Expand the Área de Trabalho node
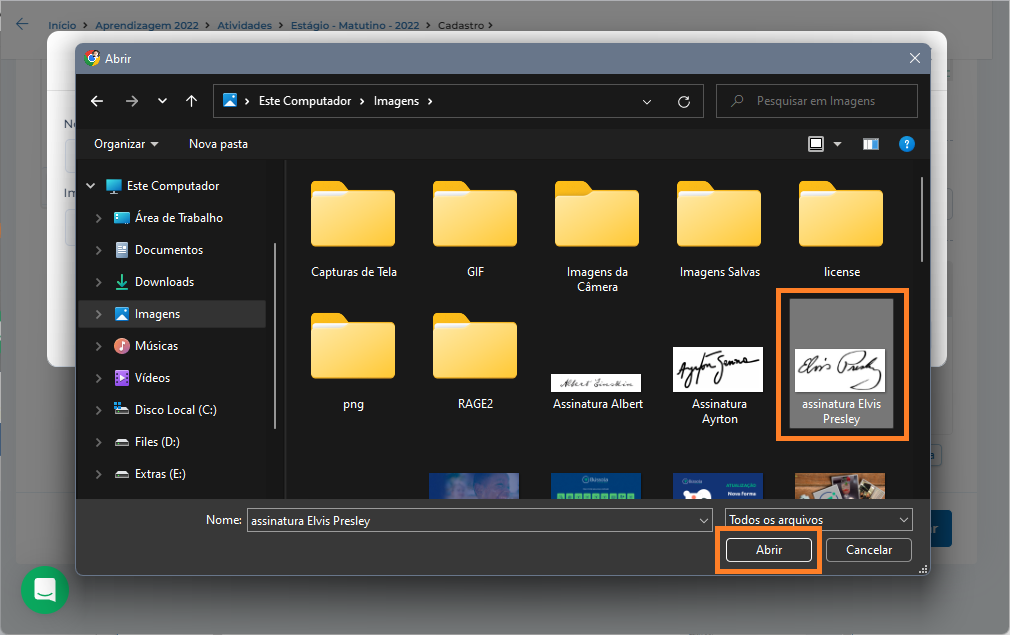Image resolution: width=1010 pixels, height=635 pixels. (x=99, y=218)
